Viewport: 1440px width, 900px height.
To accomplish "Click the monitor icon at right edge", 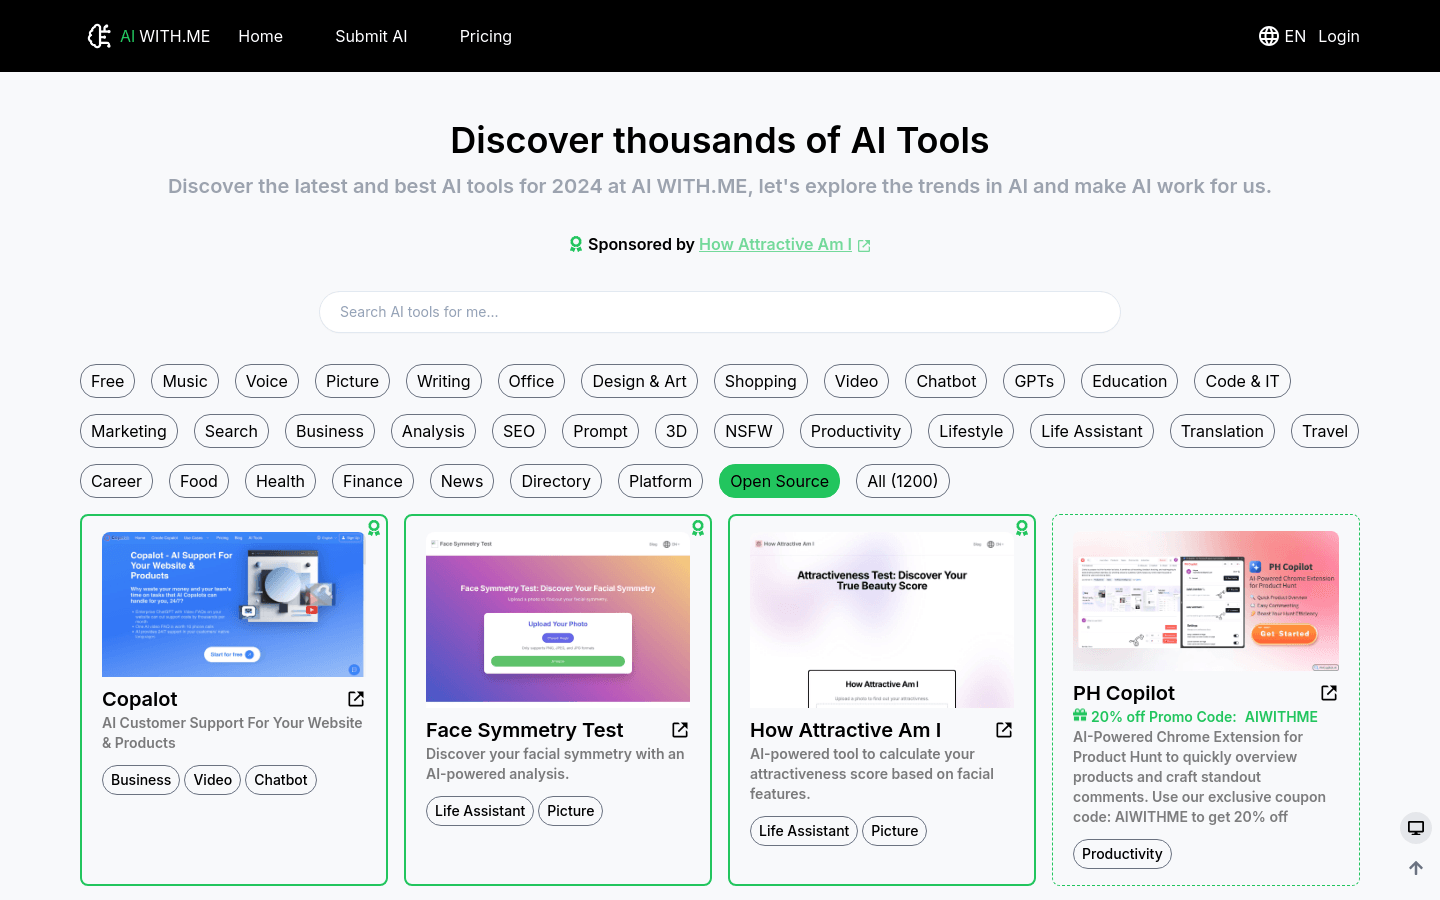I will click(1416, 828).
